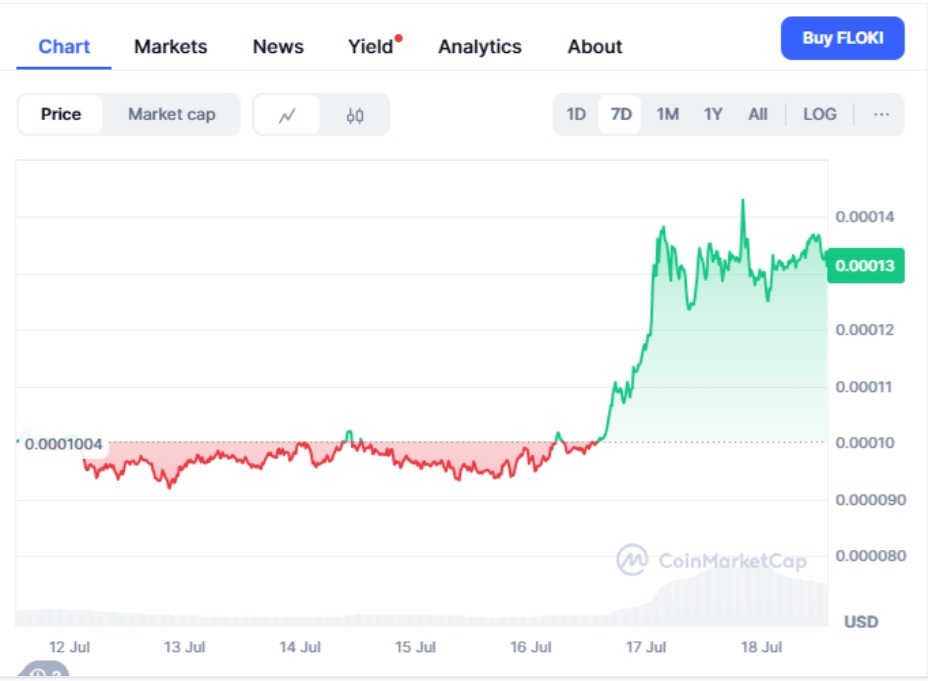937x681 pixels.
Task: Open the Markets tab
Action: (171, 46)
